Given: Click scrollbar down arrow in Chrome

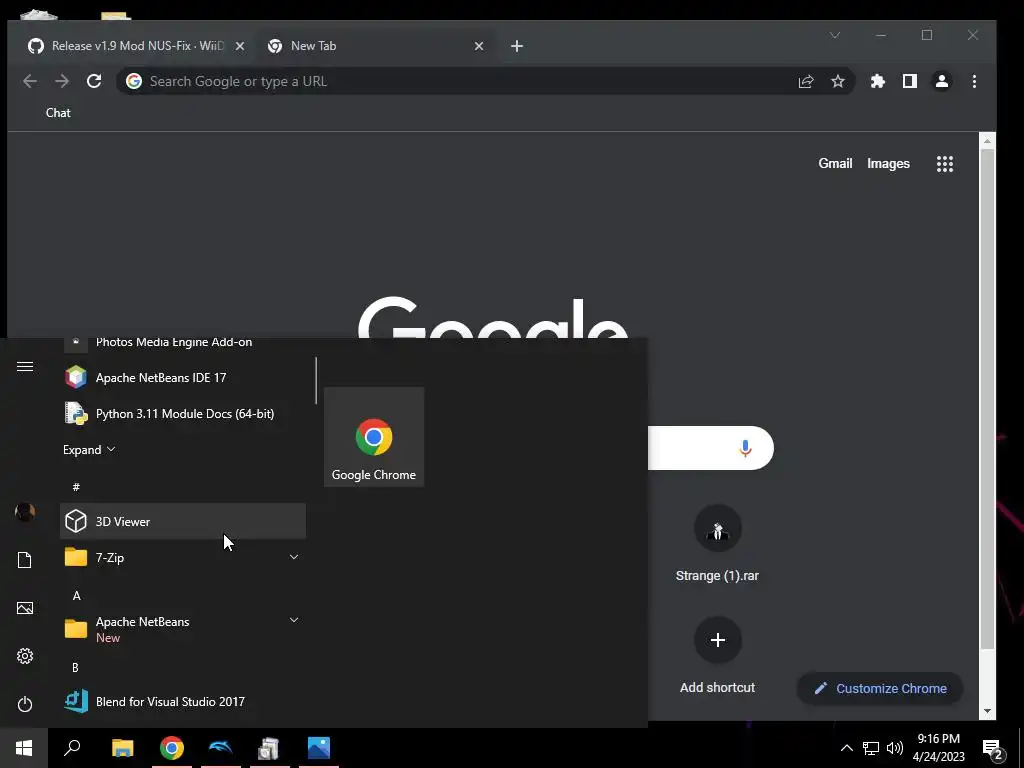Looking at the screenshot, I should coord(987,711).
